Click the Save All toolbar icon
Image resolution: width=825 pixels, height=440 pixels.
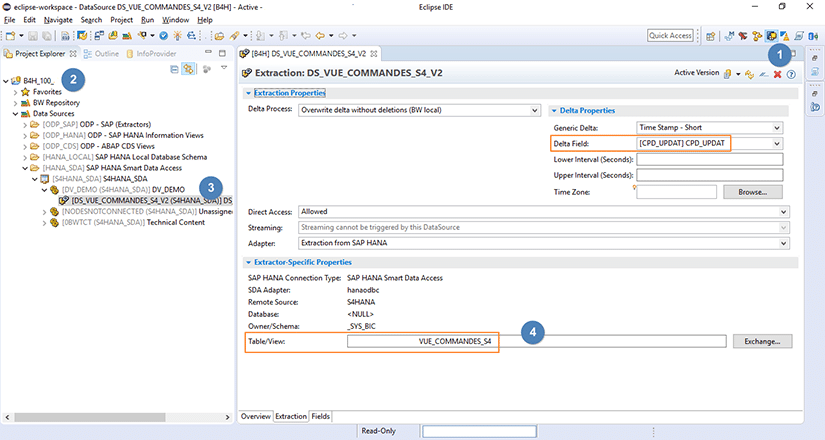coord(46,36)
